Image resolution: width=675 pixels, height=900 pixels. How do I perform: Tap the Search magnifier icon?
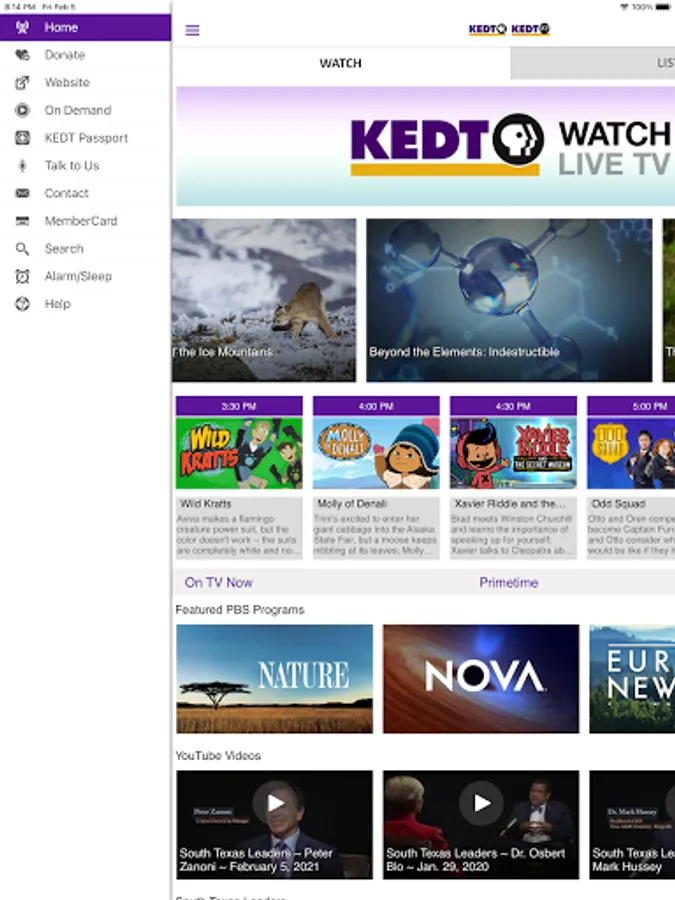(22, 249)
